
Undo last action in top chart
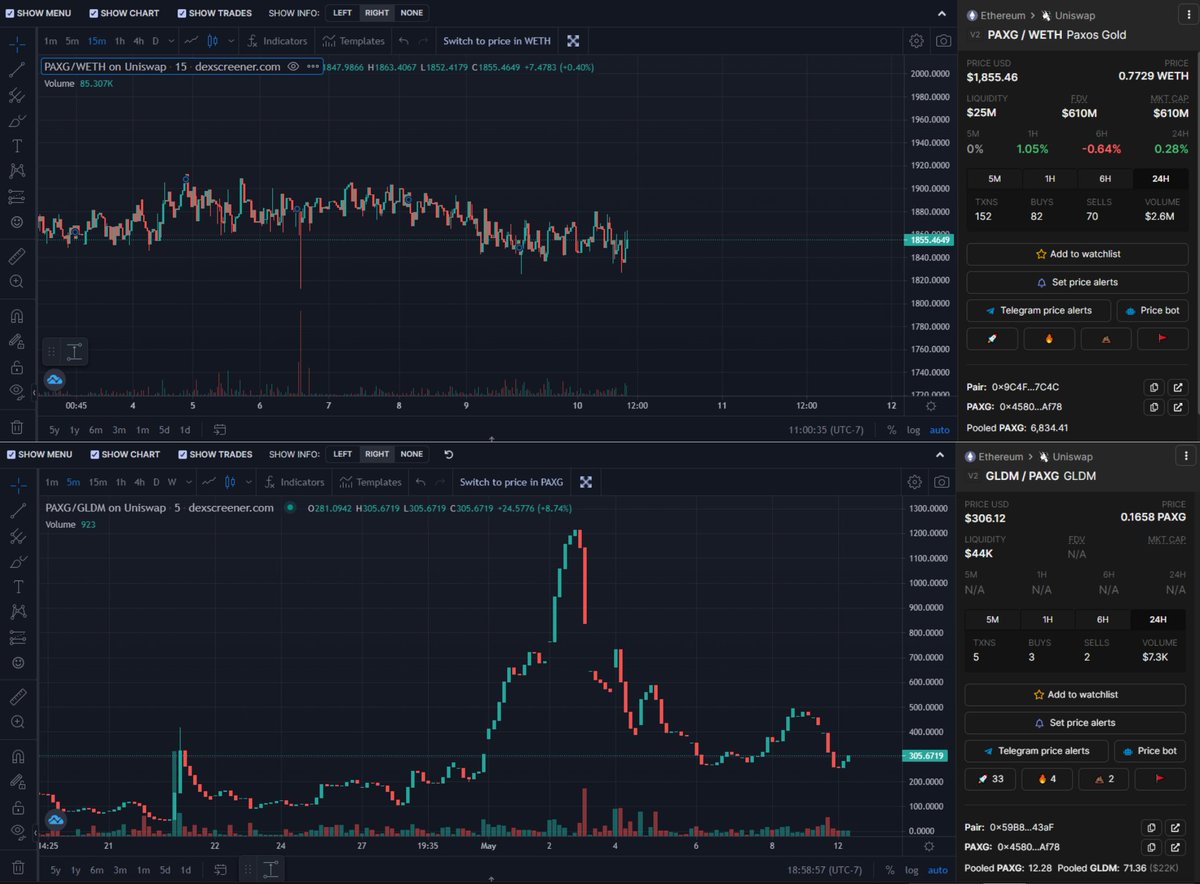point(403,41)
